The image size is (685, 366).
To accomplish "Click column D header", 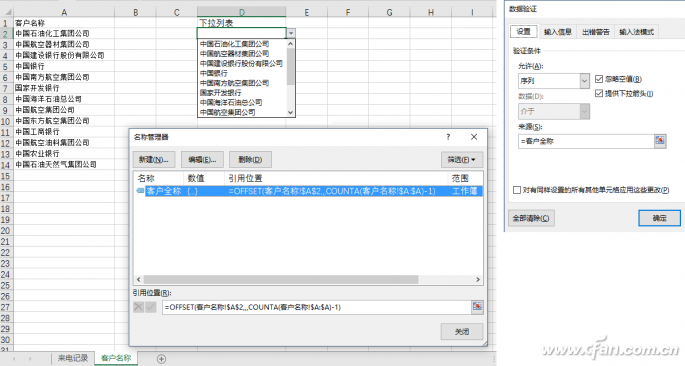I will 242,12.
